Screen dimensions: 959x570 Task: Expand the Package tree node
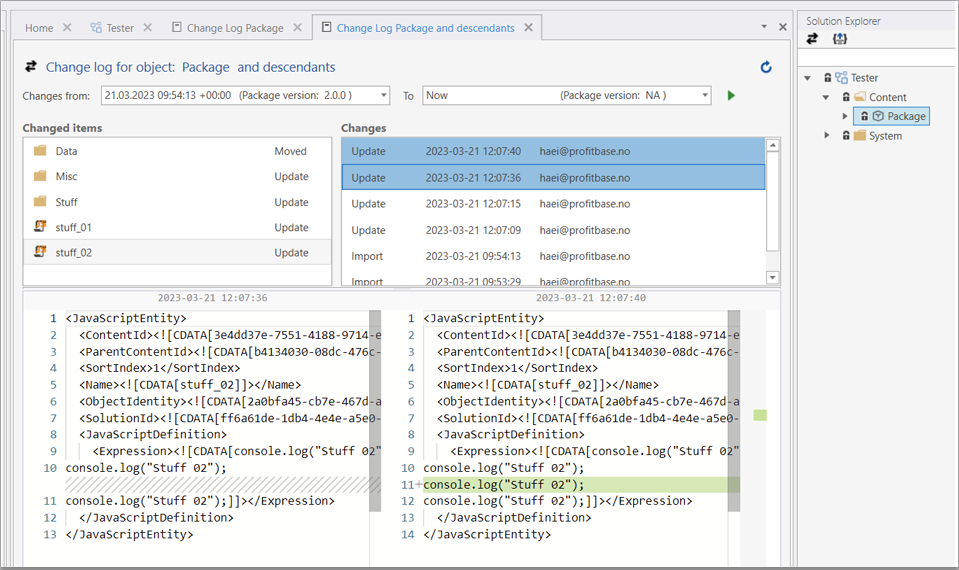845,116
